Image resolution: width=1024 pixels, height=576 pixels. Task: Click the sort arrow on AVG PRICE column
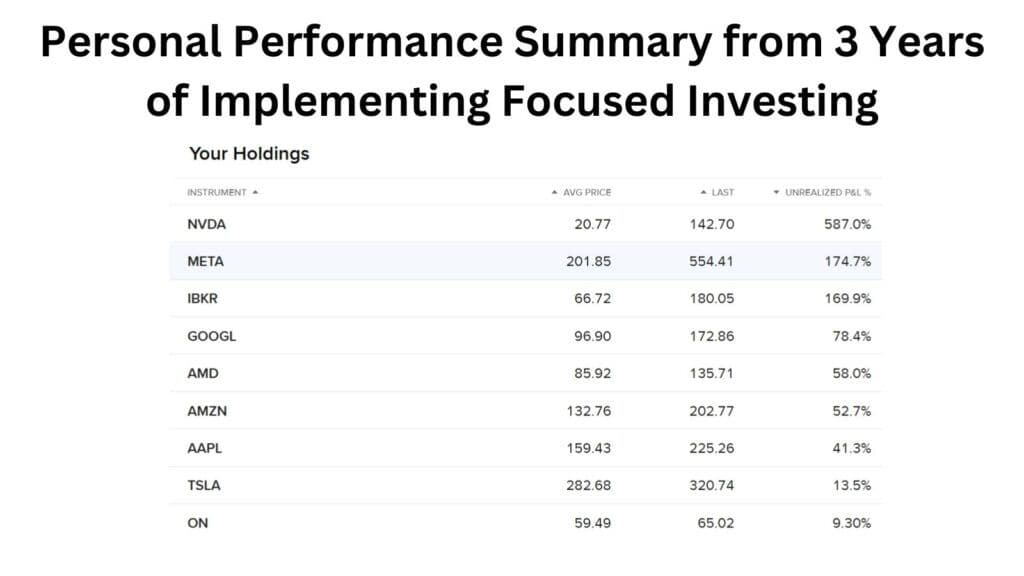tap(553, 192)
